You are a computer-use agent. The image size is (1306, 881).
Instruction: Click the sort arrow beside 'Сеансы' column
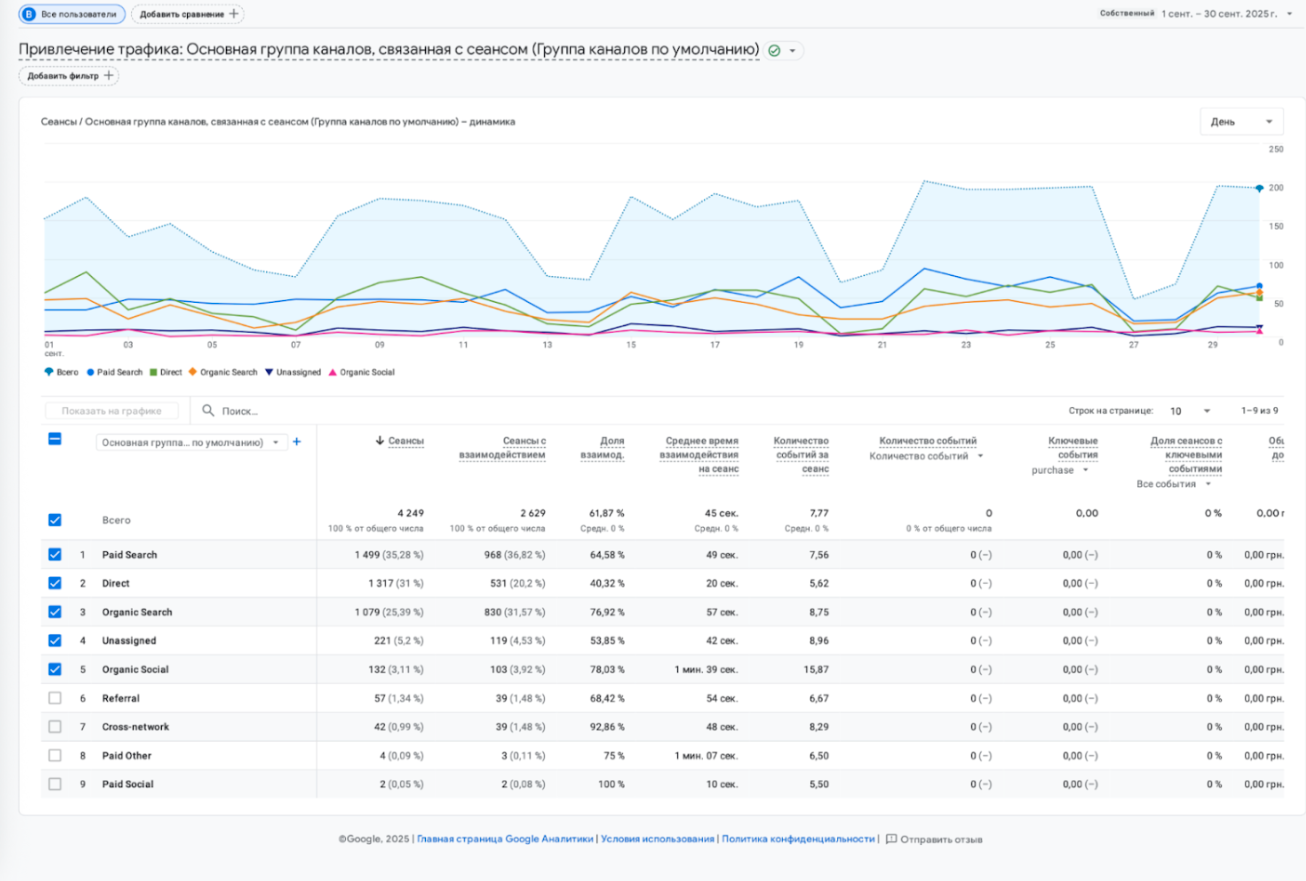coord(380,441)
